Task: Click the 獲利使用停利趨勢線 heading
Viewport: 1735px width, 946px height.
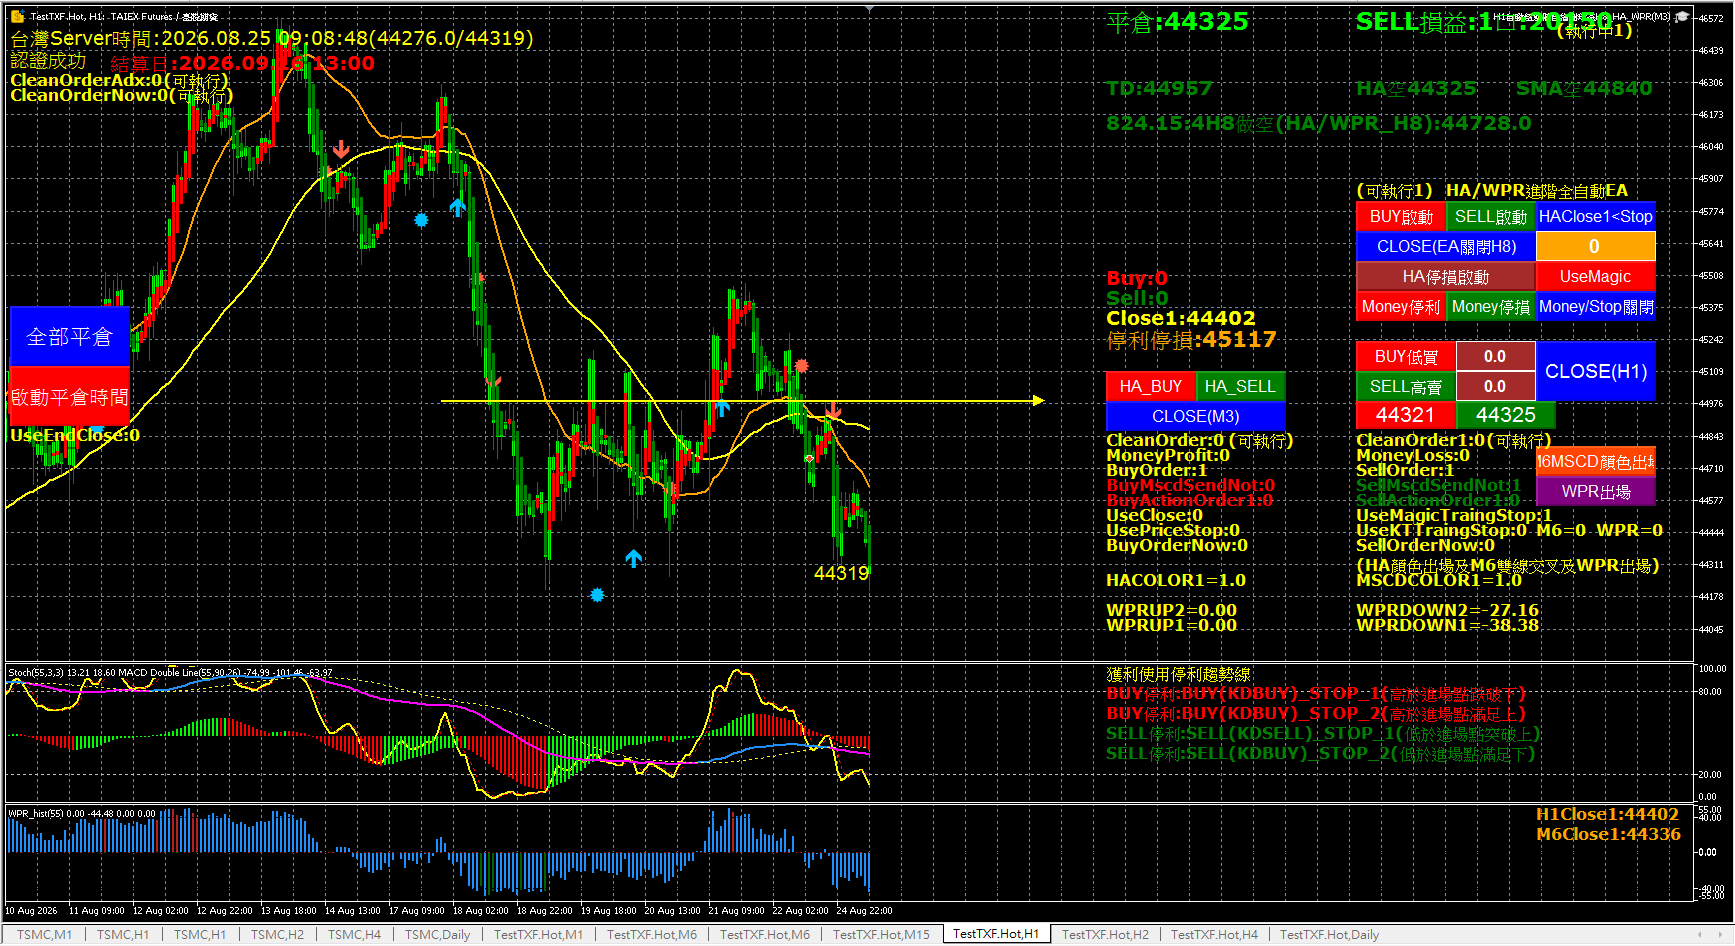Action: click(x=1178, y=674)
